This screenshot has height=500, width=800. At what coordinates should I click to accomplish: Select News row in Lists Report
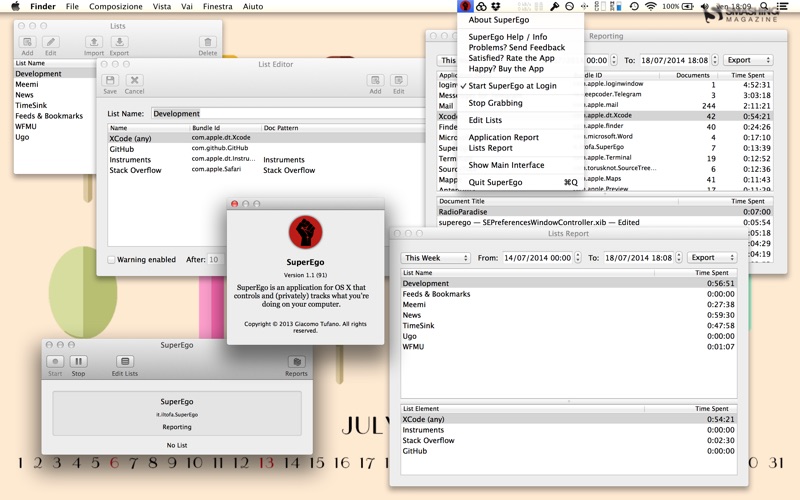tap(568, 315)
